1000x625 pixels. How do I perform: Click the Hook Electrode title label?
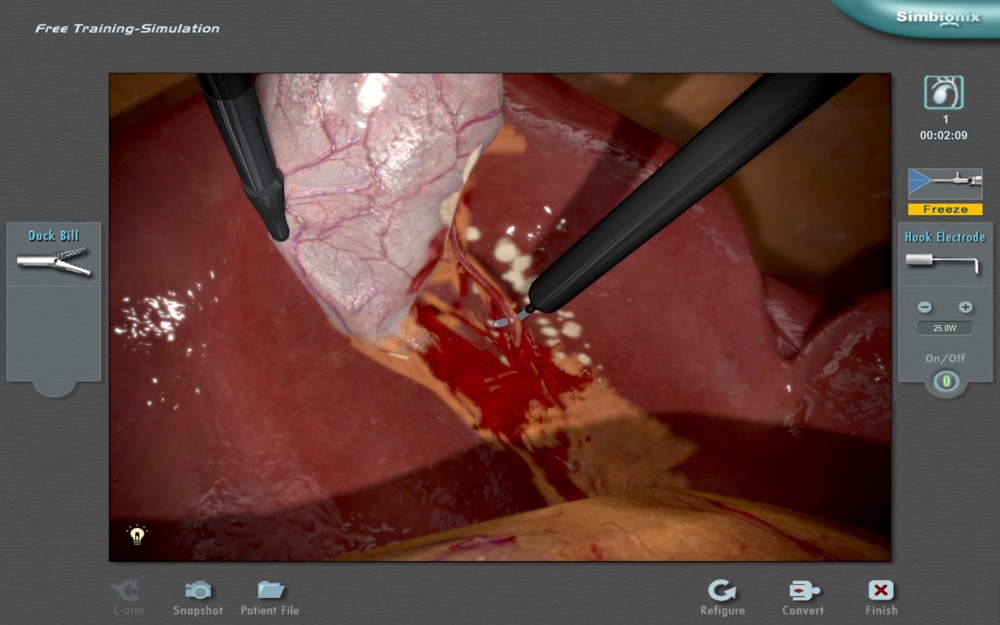click(945, 237)
